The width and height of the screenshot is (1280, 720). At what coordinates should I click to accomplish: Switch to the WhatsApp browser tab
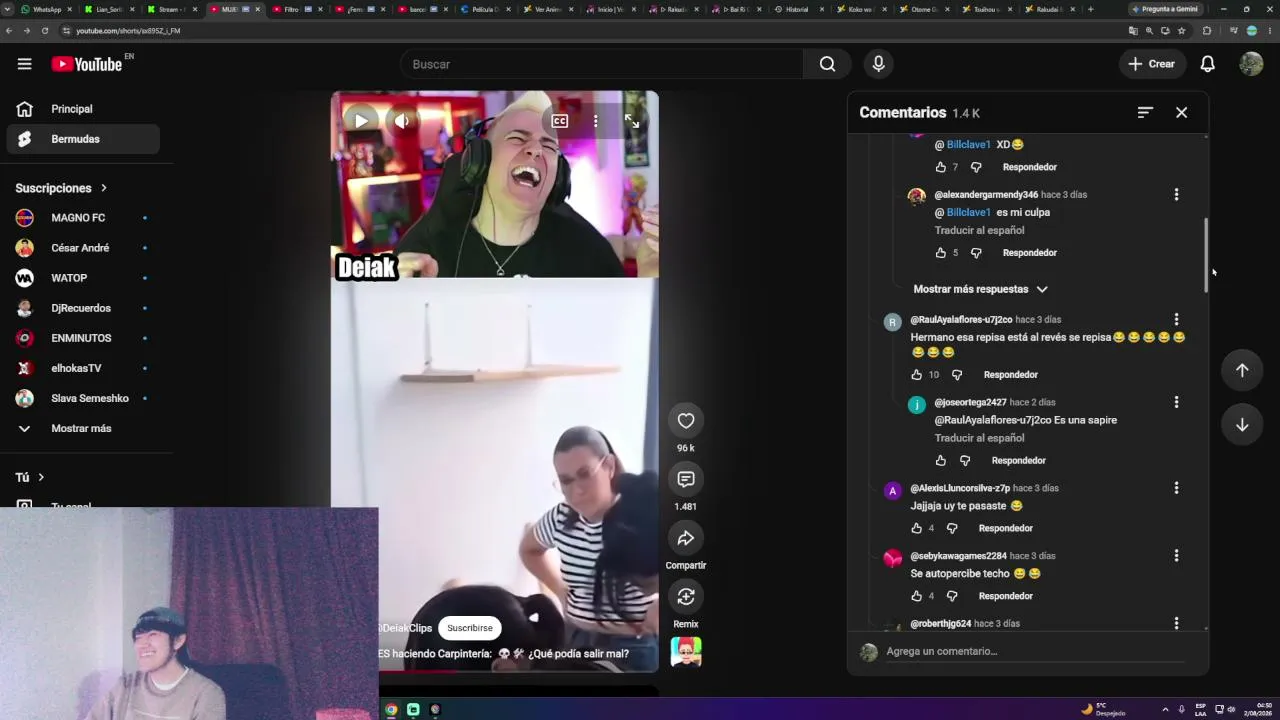47,9
